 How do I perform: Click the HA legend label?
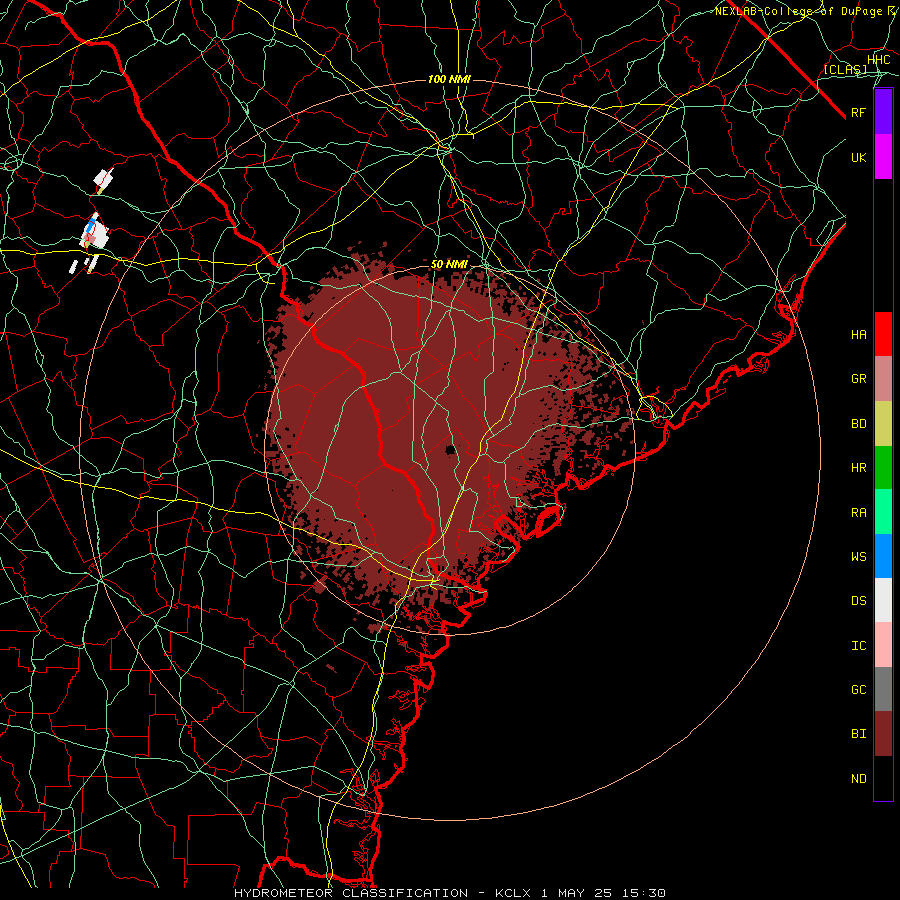[859, 335]
